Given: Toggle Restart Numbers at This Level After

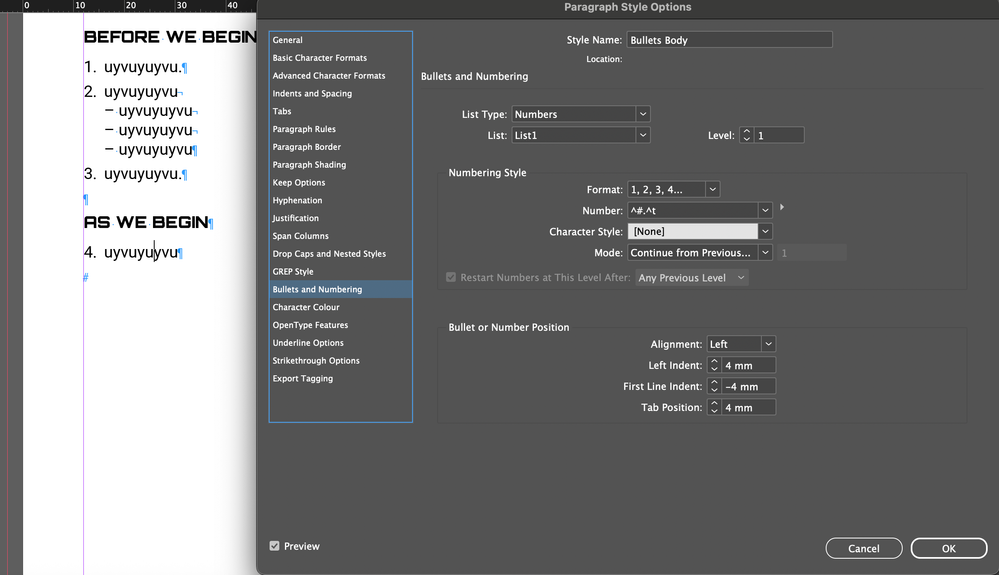Looking at the screenshot, I should [451, 277].
